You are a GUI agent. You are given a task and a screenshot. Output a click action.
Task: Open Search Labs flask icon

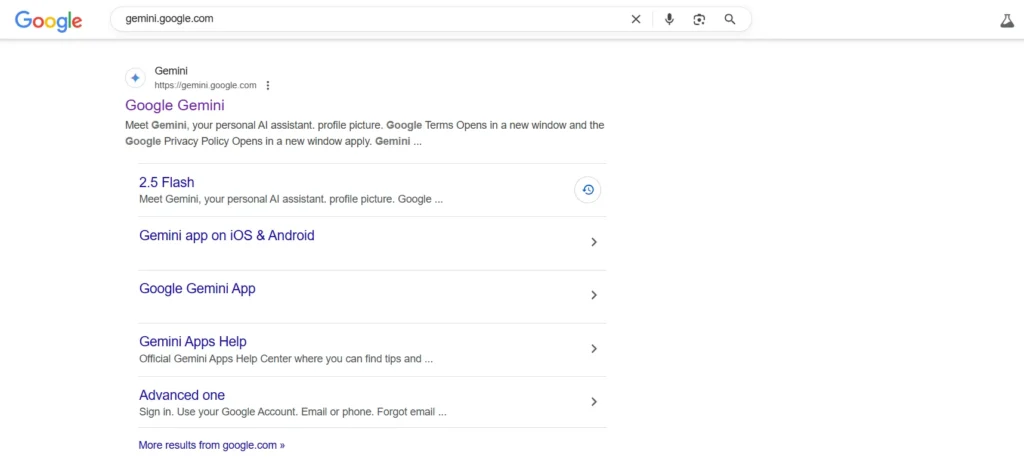point(1006,20)
